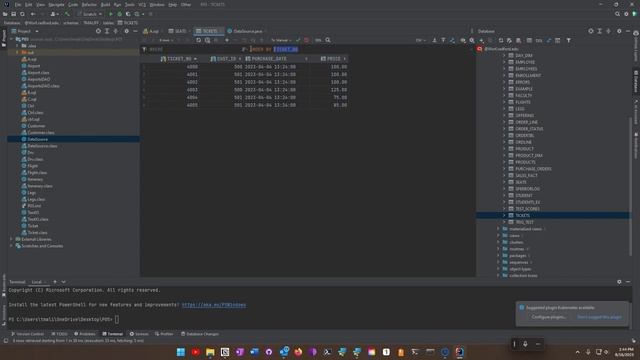Viewport: 640px width, 360px height.
Task: Open Firefox from the taskbar
Action: click(x=298, y=352)
